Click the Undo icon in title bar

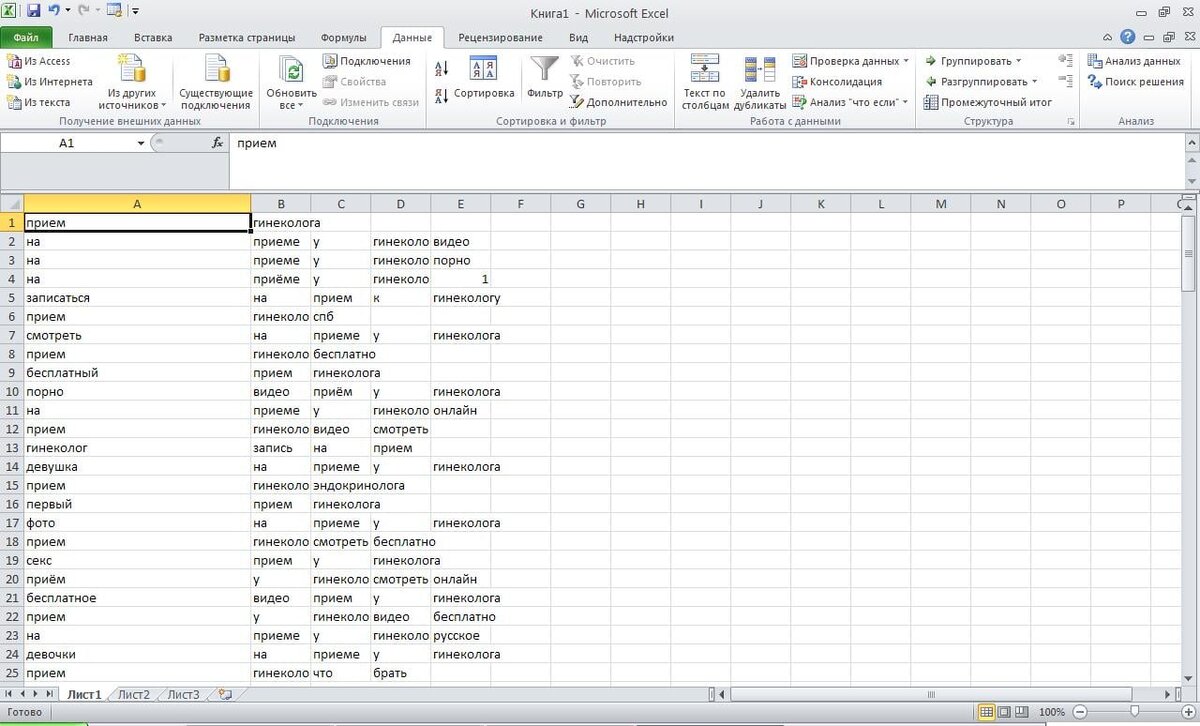coord(54,12)
